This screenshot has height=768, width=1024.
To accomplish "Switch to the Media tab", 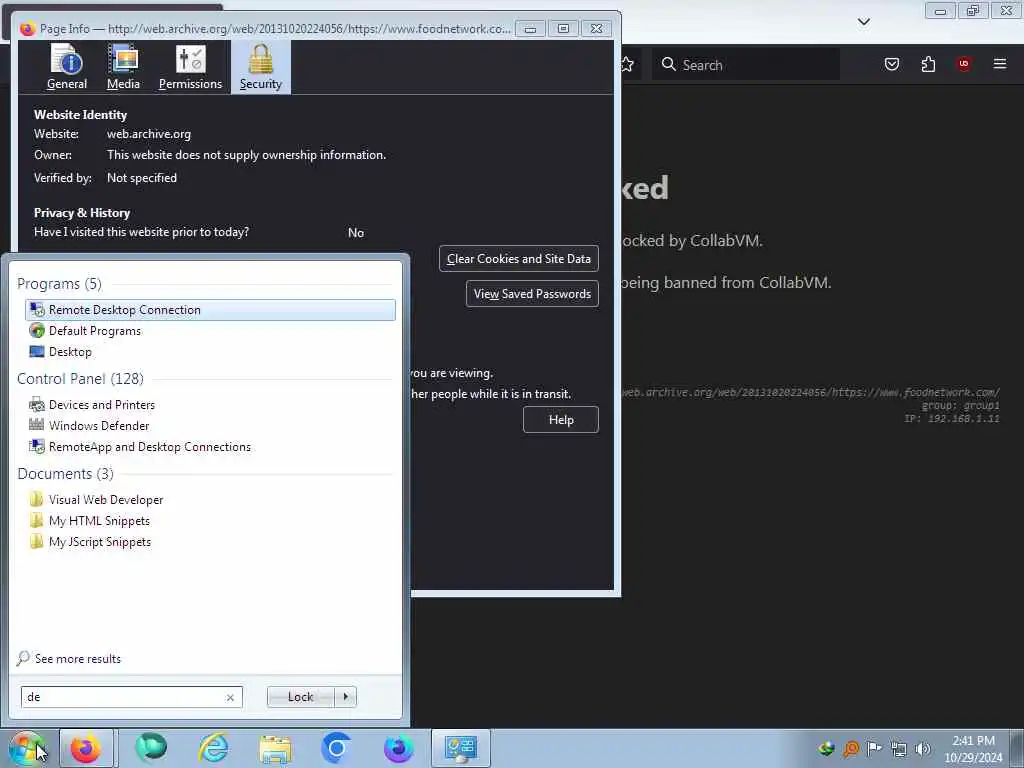I will point(123,67).
